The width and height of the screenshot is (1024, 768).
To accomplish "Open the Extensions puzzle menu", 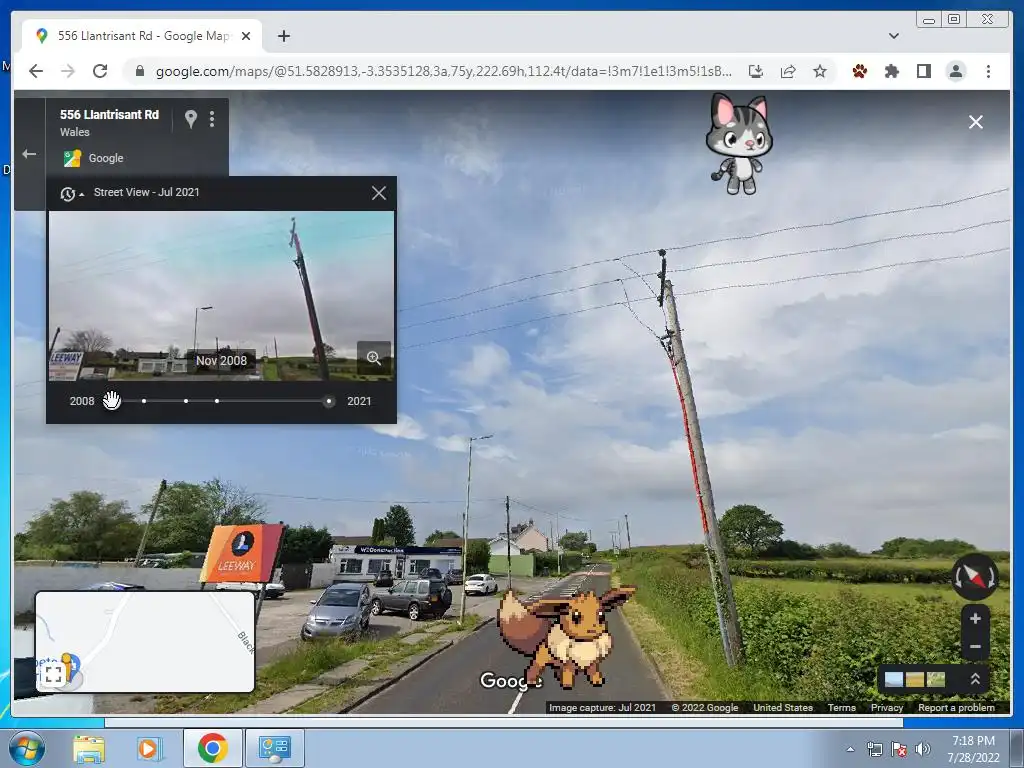I will point(891,71).
